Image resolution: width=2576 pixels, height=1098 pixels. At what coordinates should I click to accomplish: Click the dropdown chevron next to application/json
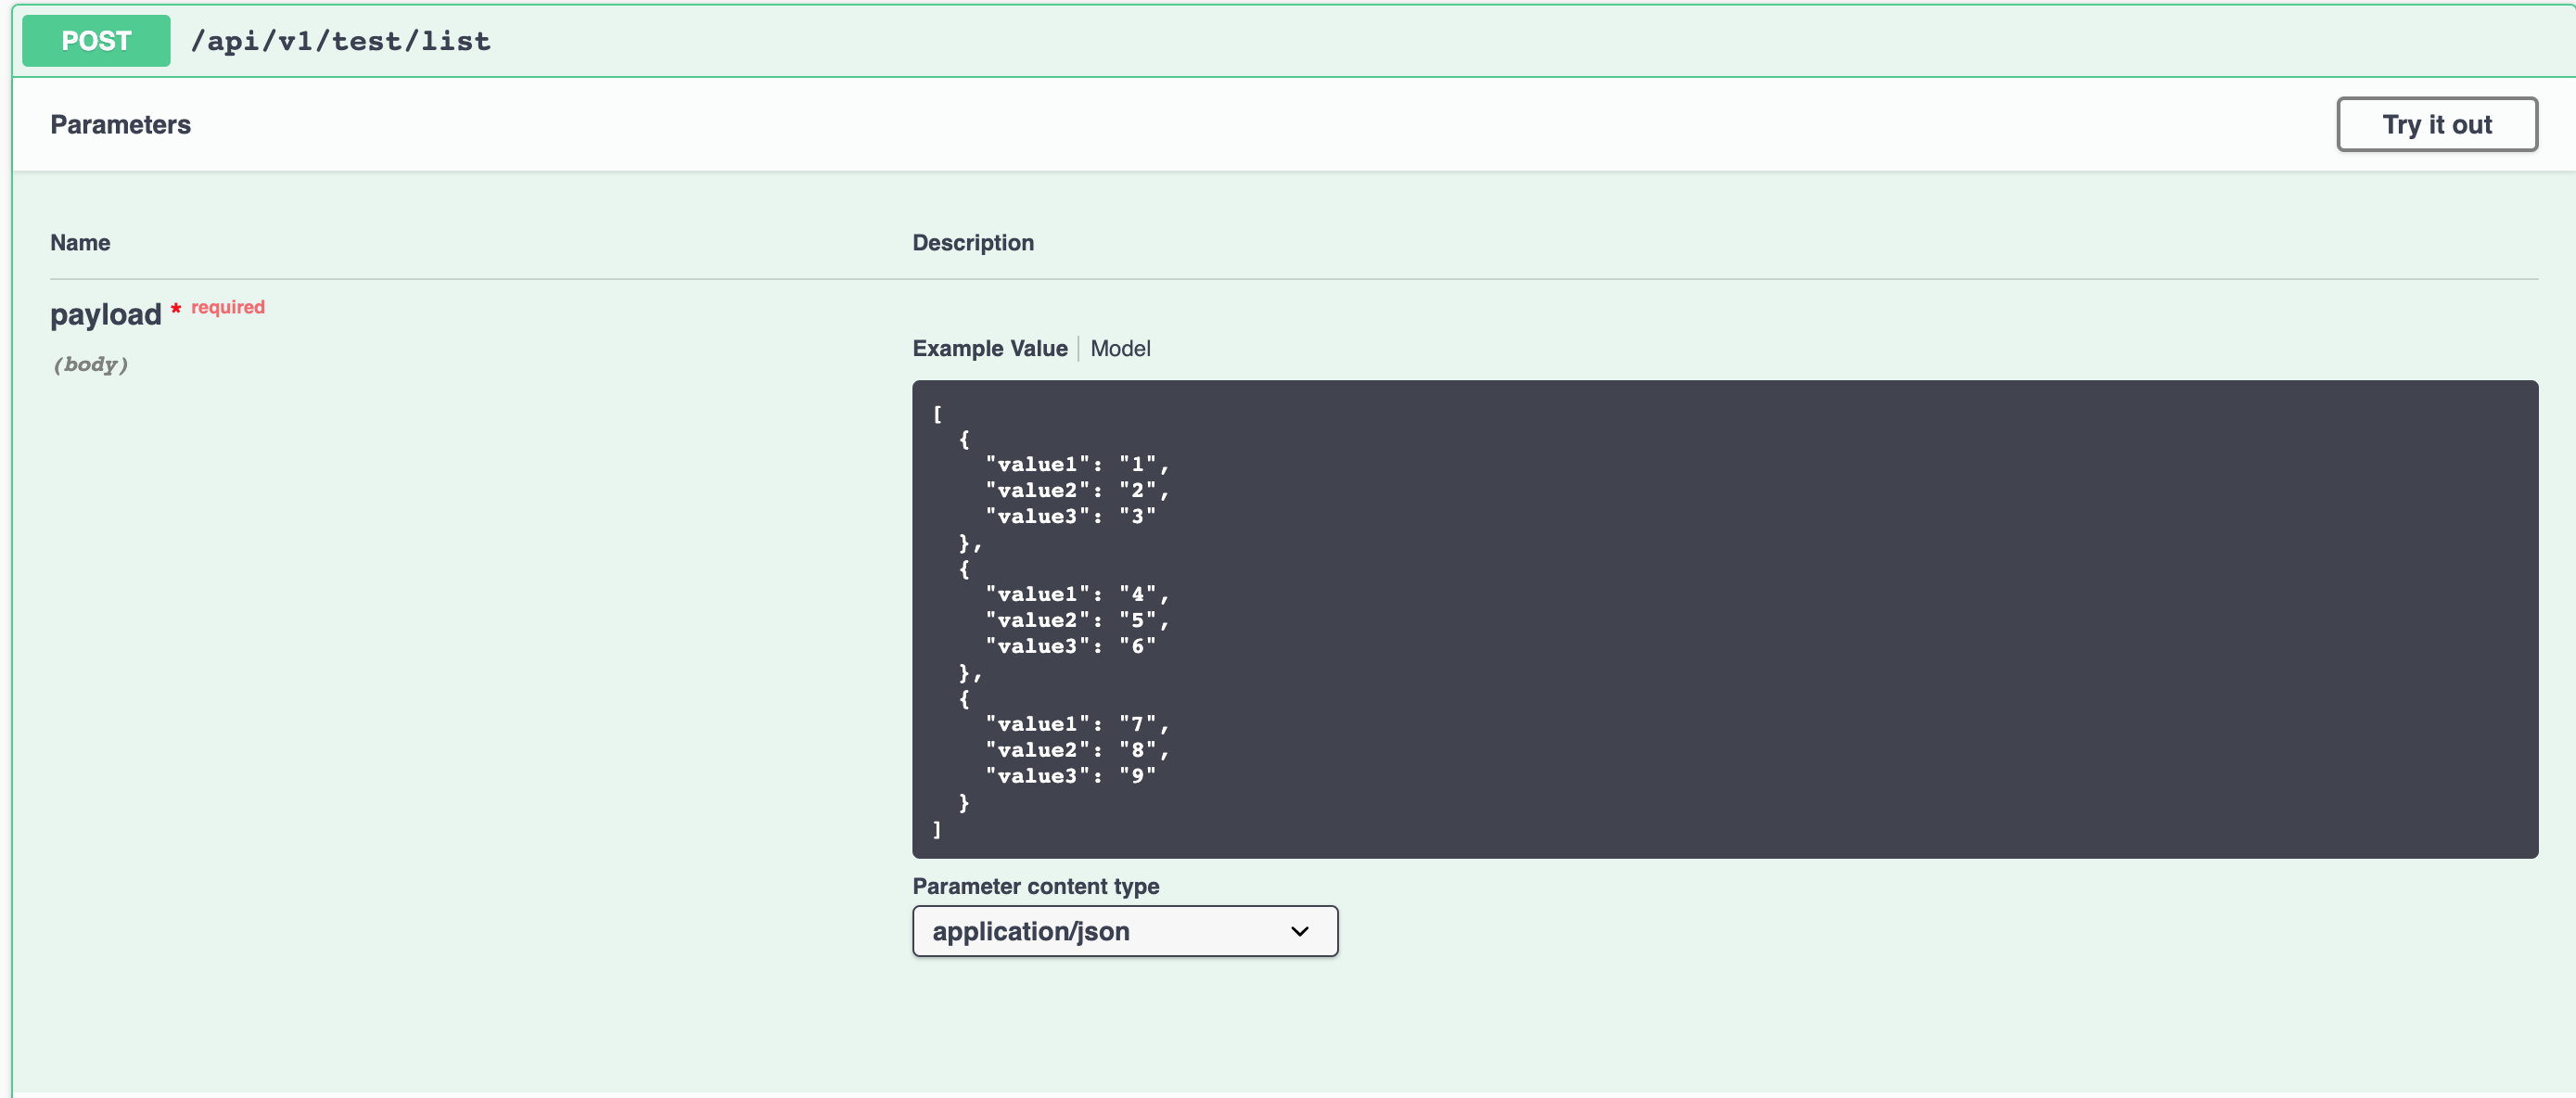coord(1300,931)
